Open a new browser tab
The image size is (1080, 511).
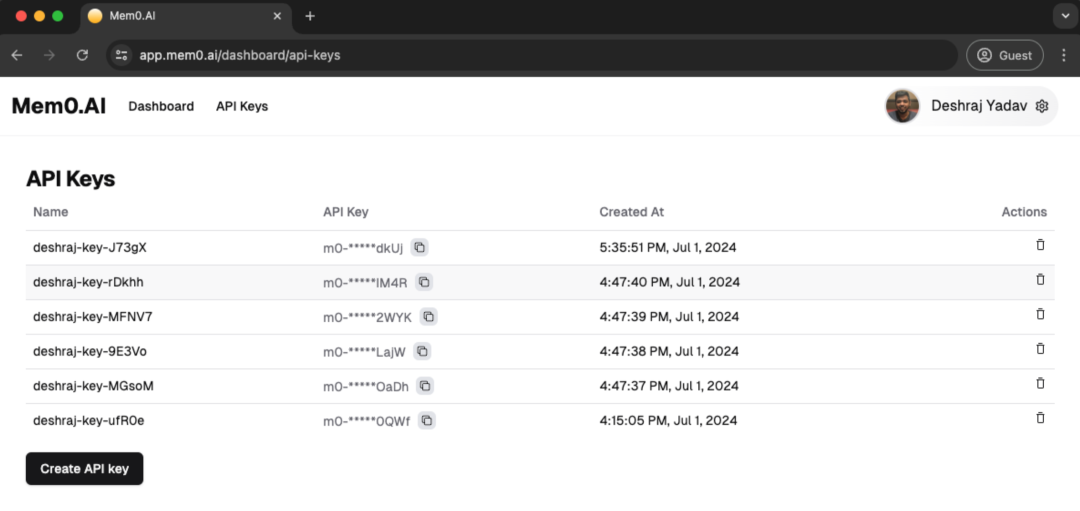(310, 16)
